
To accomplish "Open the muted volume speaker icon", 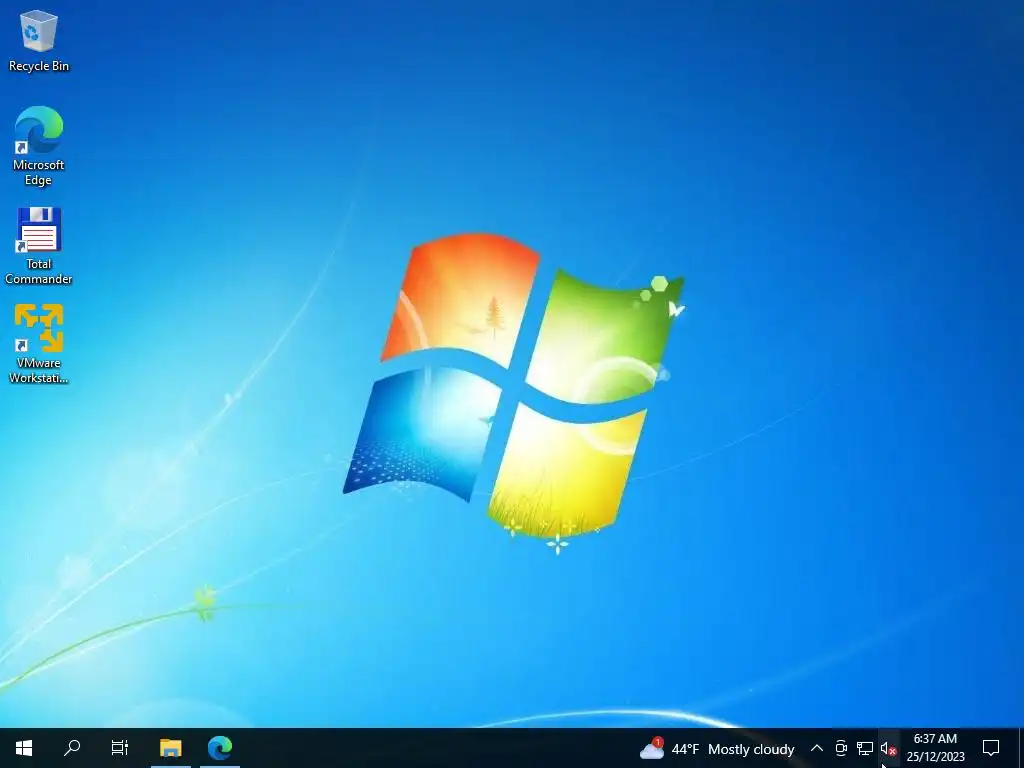I will 888,748.
